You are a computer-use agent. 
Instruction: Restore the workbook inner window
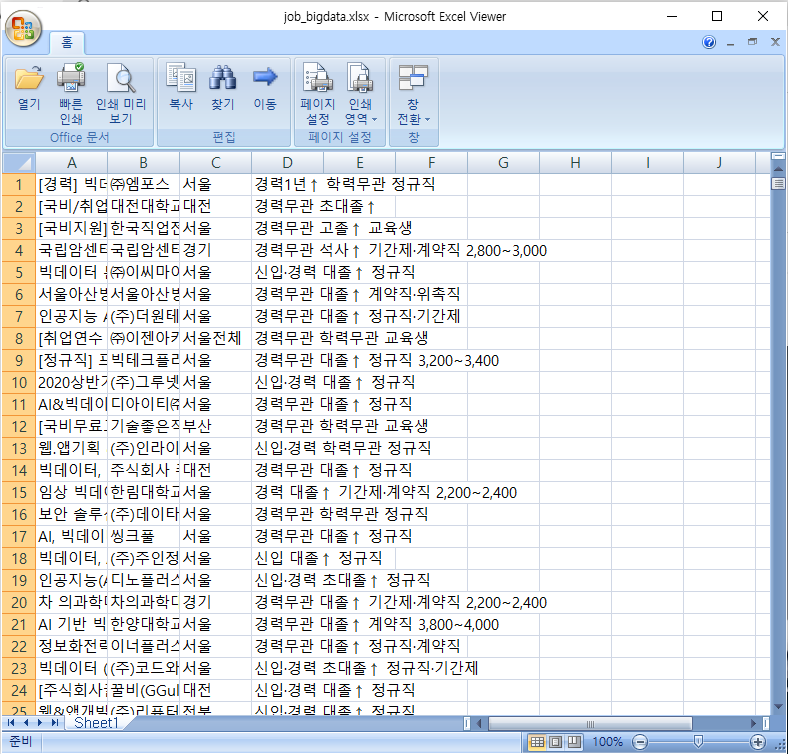pos(752,42)
